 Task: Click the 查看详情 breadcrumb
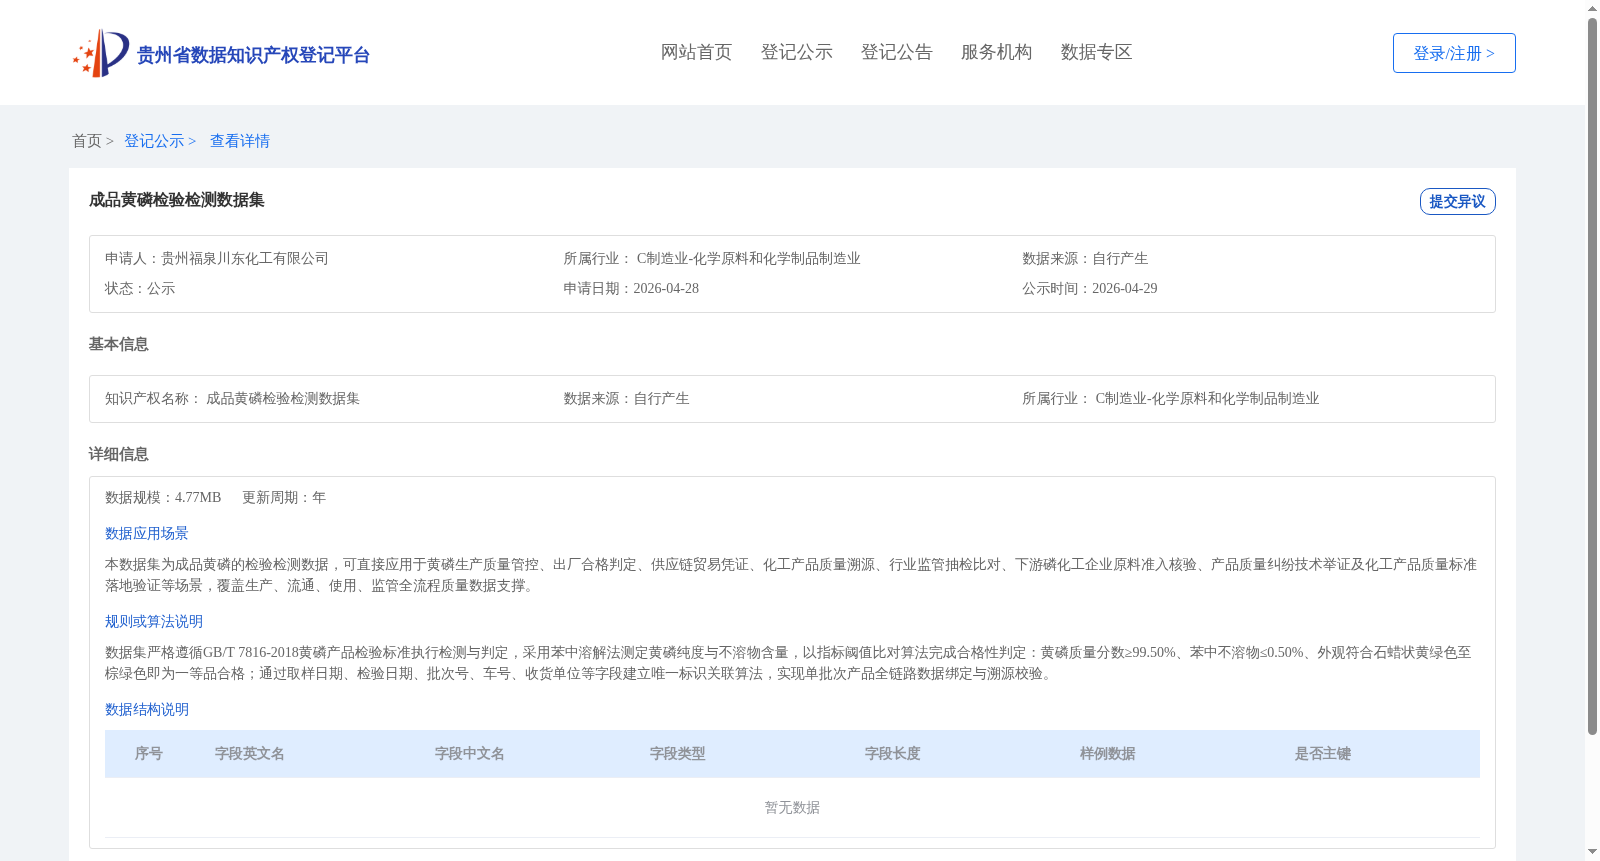(x=240, y=141)
